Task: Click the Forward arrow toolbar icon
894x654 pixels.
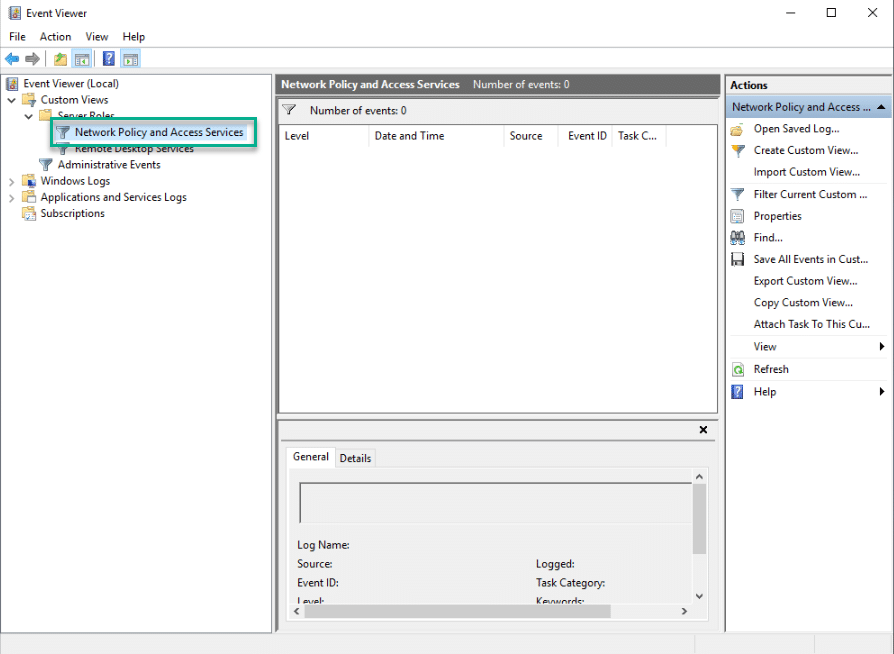Action: (32, 59)
